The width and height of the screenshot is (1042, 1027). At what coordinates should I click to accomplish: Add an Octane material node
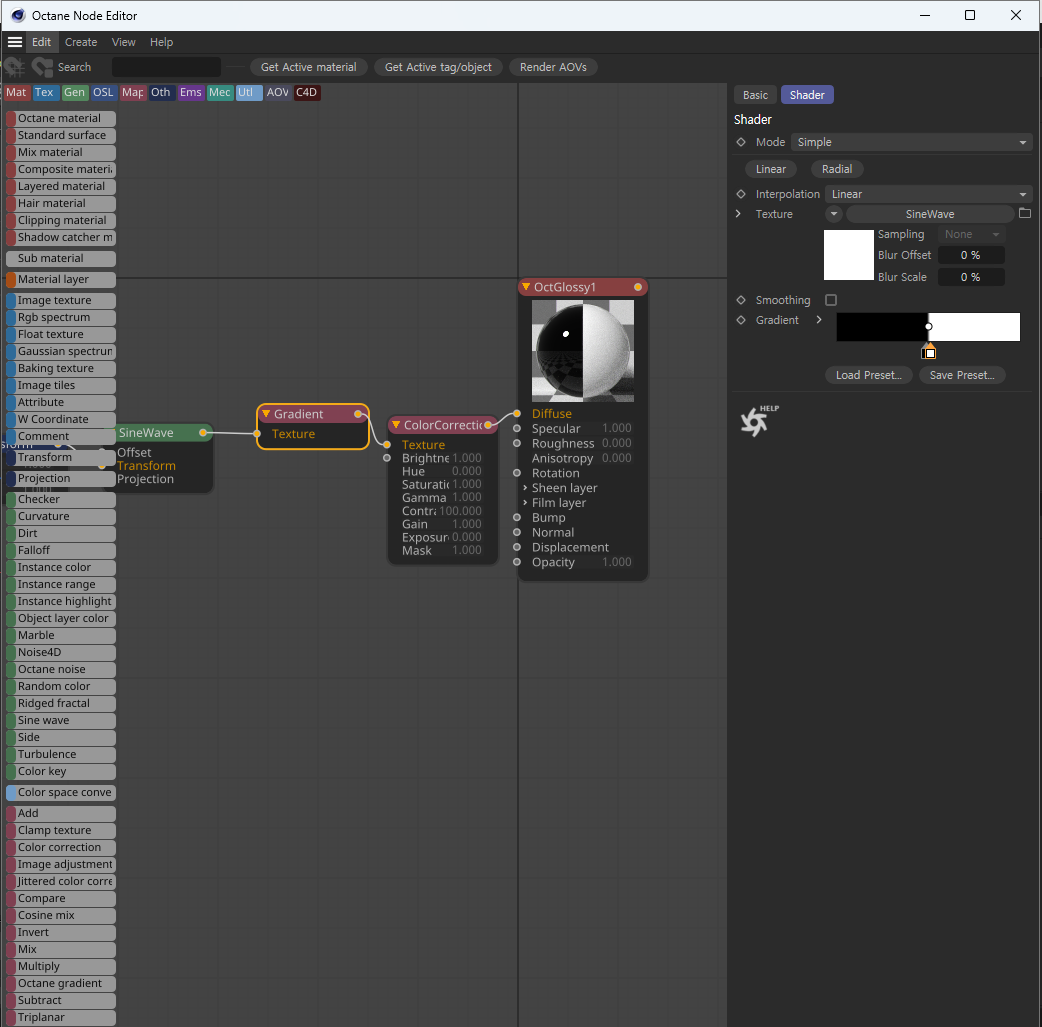coord(60,118)
